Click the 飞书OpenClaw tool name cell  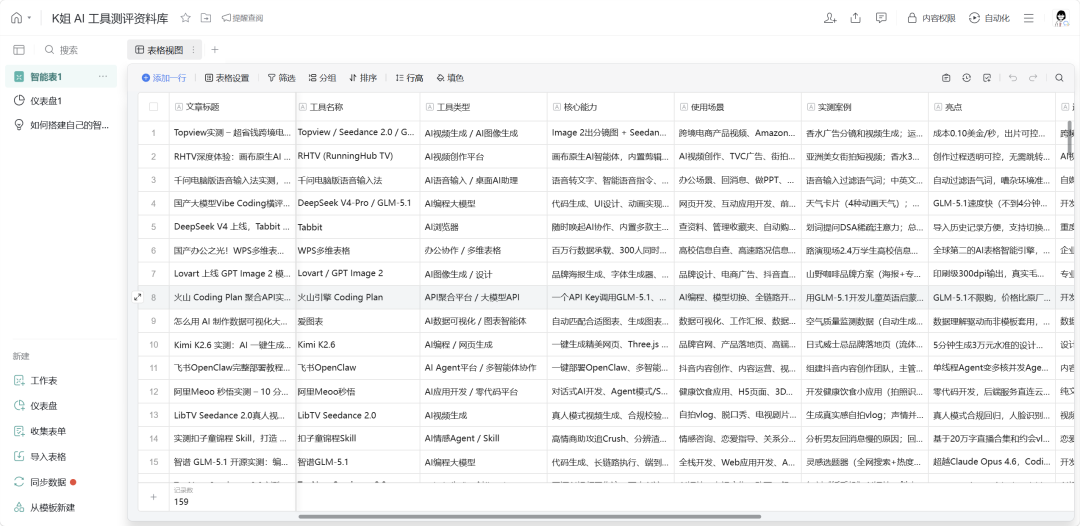[x=357, y=368]
